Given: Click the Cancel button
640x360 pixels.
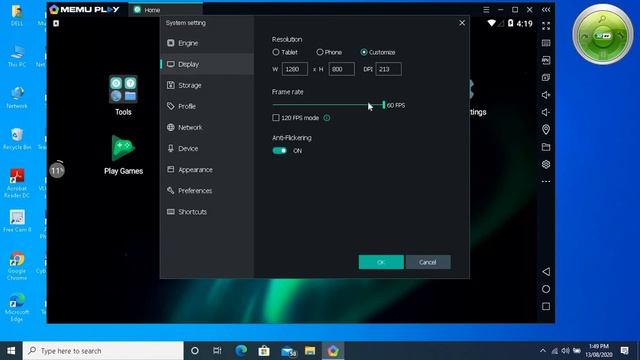Looking at the screenshot, I should pos(428,262).
